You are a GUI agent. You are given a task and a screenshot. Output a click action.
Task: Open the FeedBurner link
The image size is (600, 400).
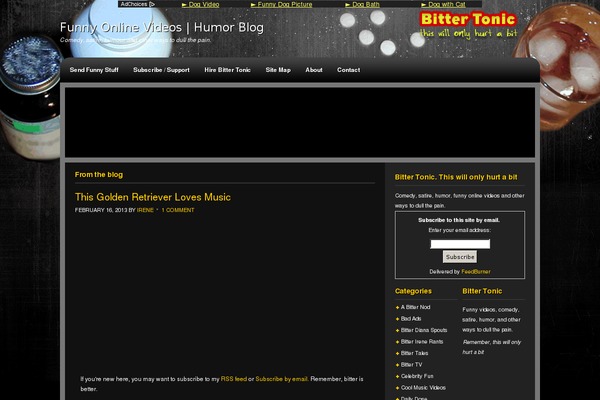[x=476, y=271]
